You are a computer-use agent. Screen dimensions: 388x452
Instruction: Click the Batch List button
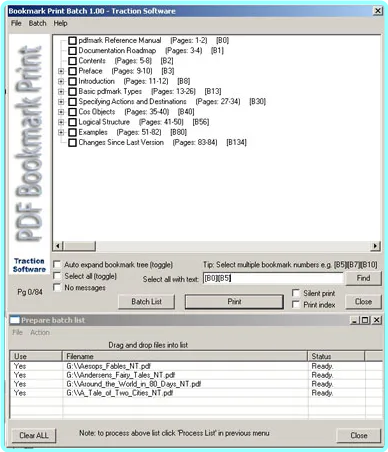point(146,302)
